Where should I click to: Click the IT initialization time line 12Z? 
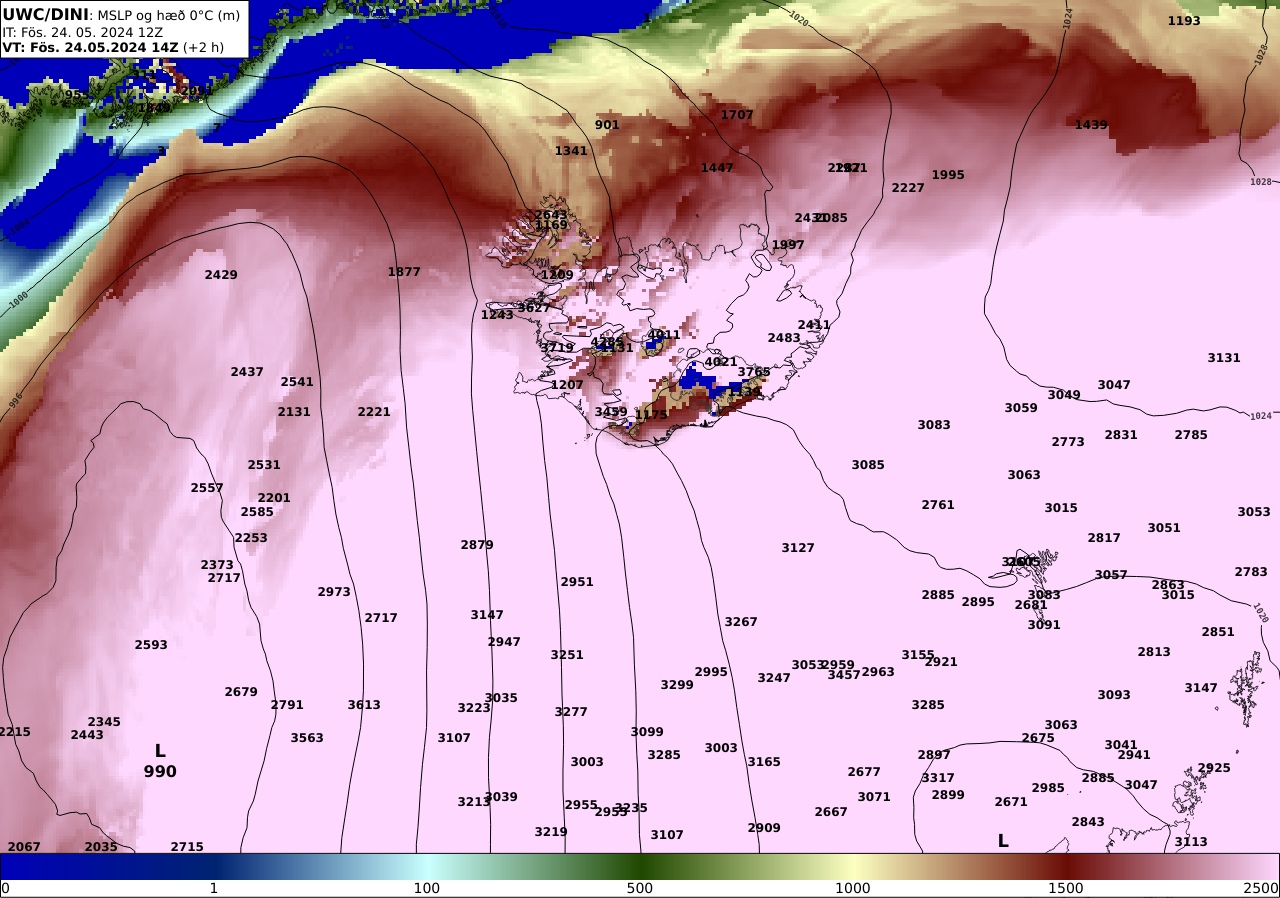pos(83,31)
